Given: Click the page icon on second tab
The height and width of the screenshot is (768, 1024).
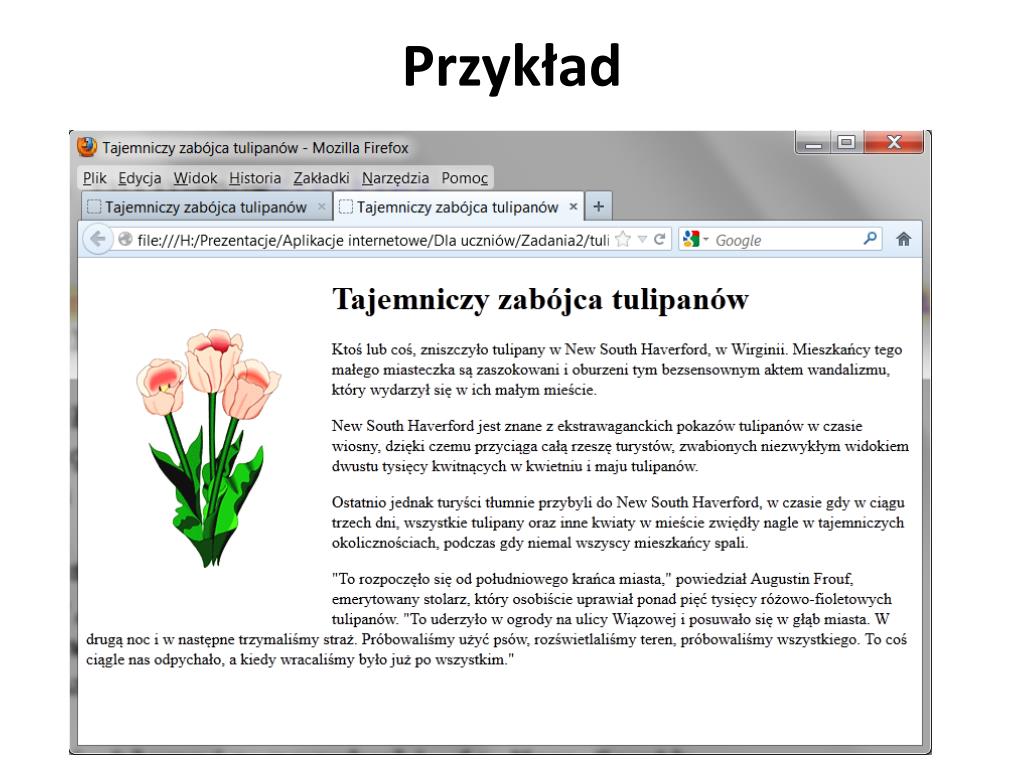Looking at the screenshot, I should (345, 207).
